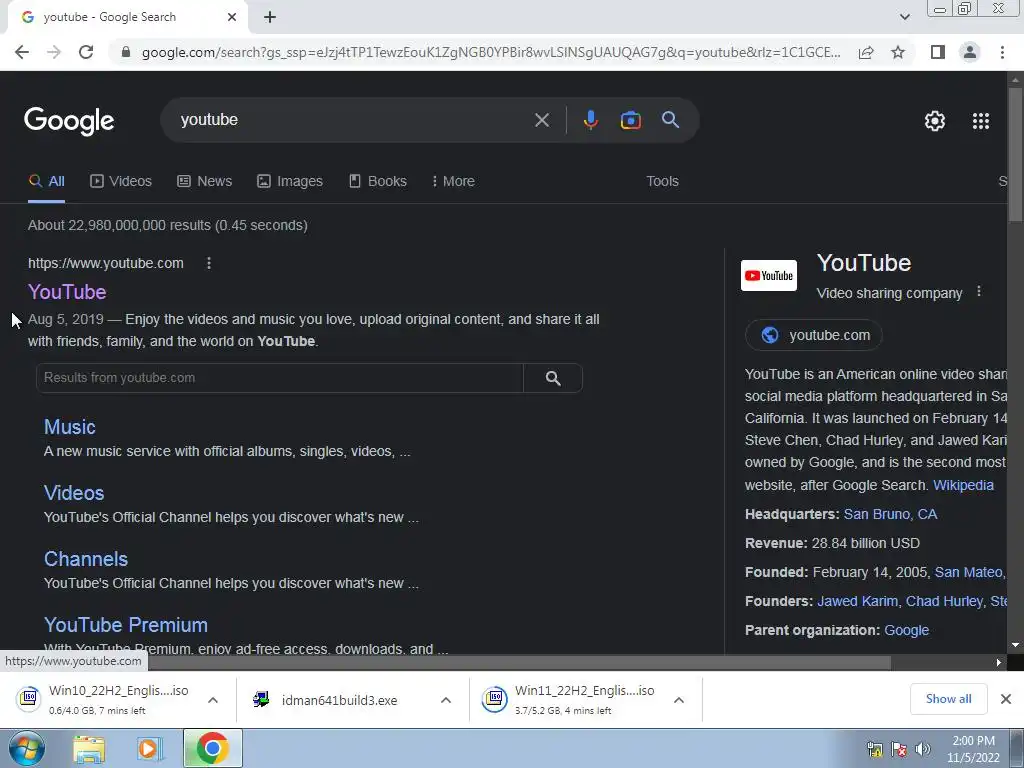The height and width of the screenshot is (768, 1024).
Task: Clear the search box with X icon
Action: pyautogui.click(x=541, y=120)
